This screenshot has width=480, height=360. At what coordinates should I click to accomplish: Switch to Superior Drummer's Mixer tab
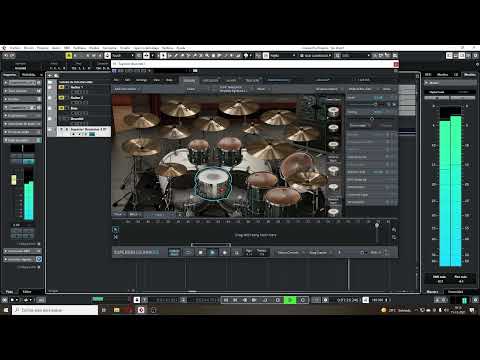pos(231,80)
